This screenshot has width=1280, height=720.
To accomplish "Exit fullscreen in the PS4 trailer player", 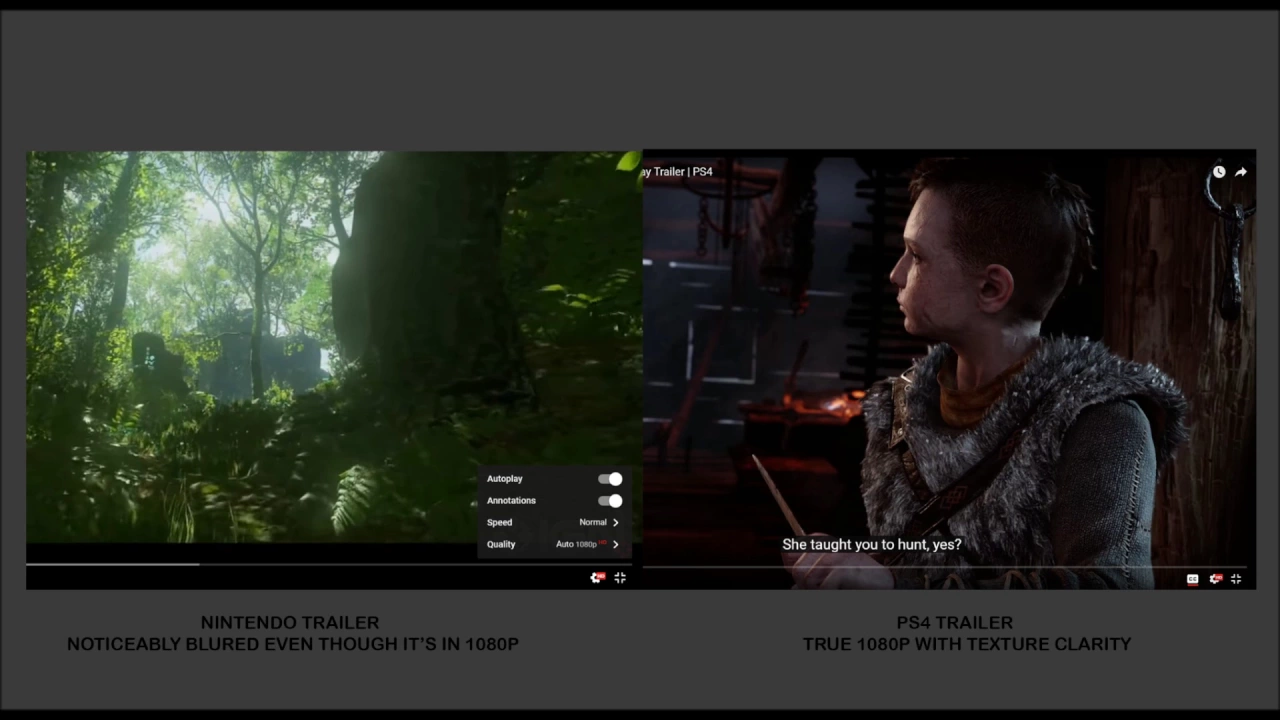I will [x=1236, y=579].
